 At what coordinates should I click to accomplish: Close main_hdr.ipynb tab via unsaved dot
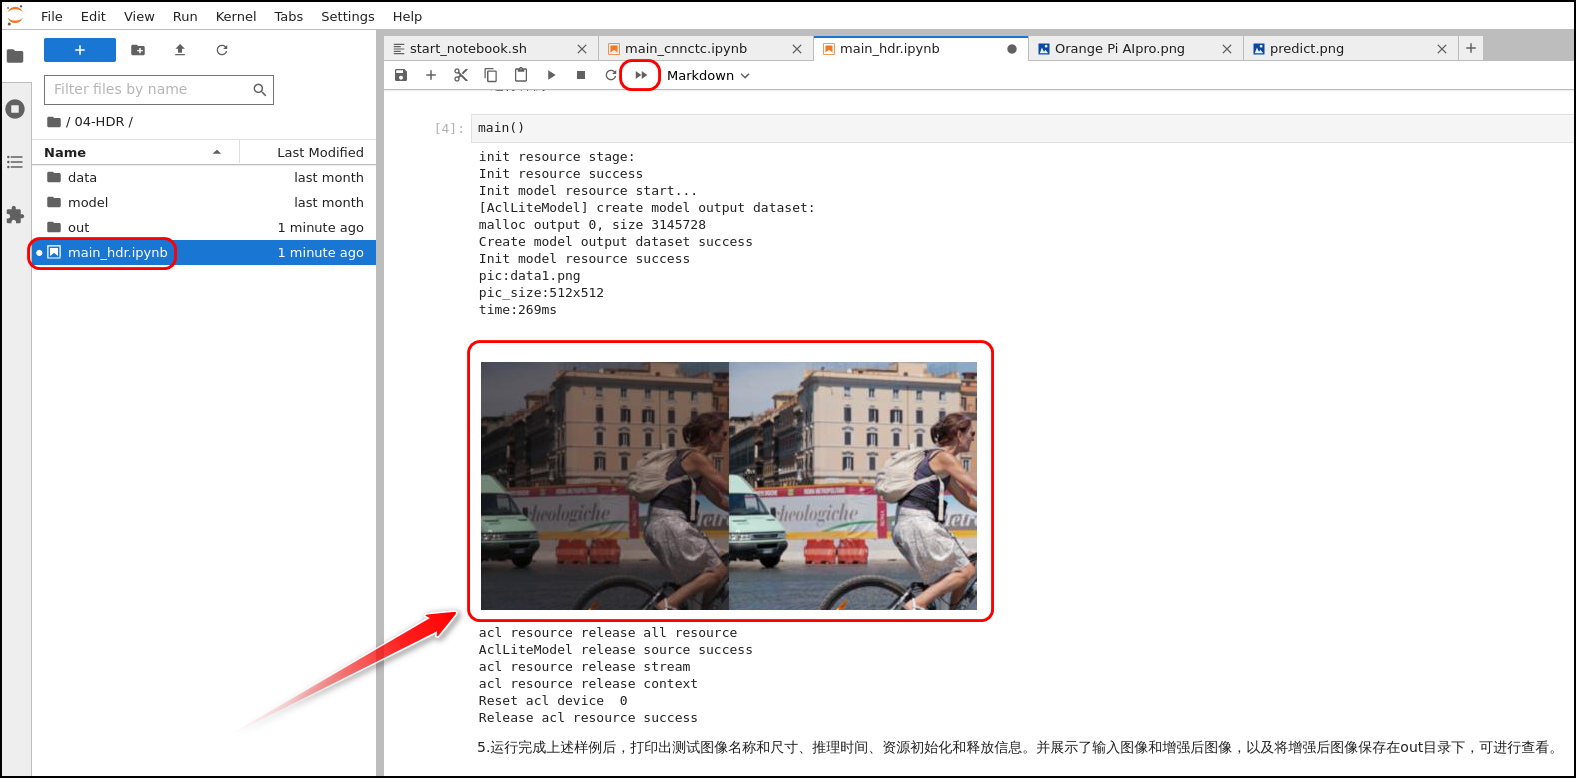[x=1012, y=49]
